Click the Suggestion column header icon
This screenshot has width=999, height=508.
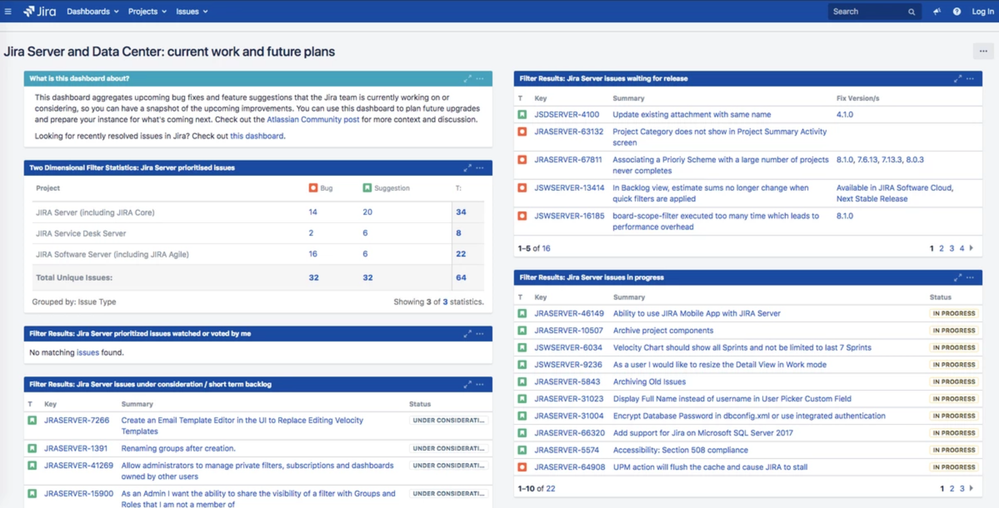tap(367, 188)
